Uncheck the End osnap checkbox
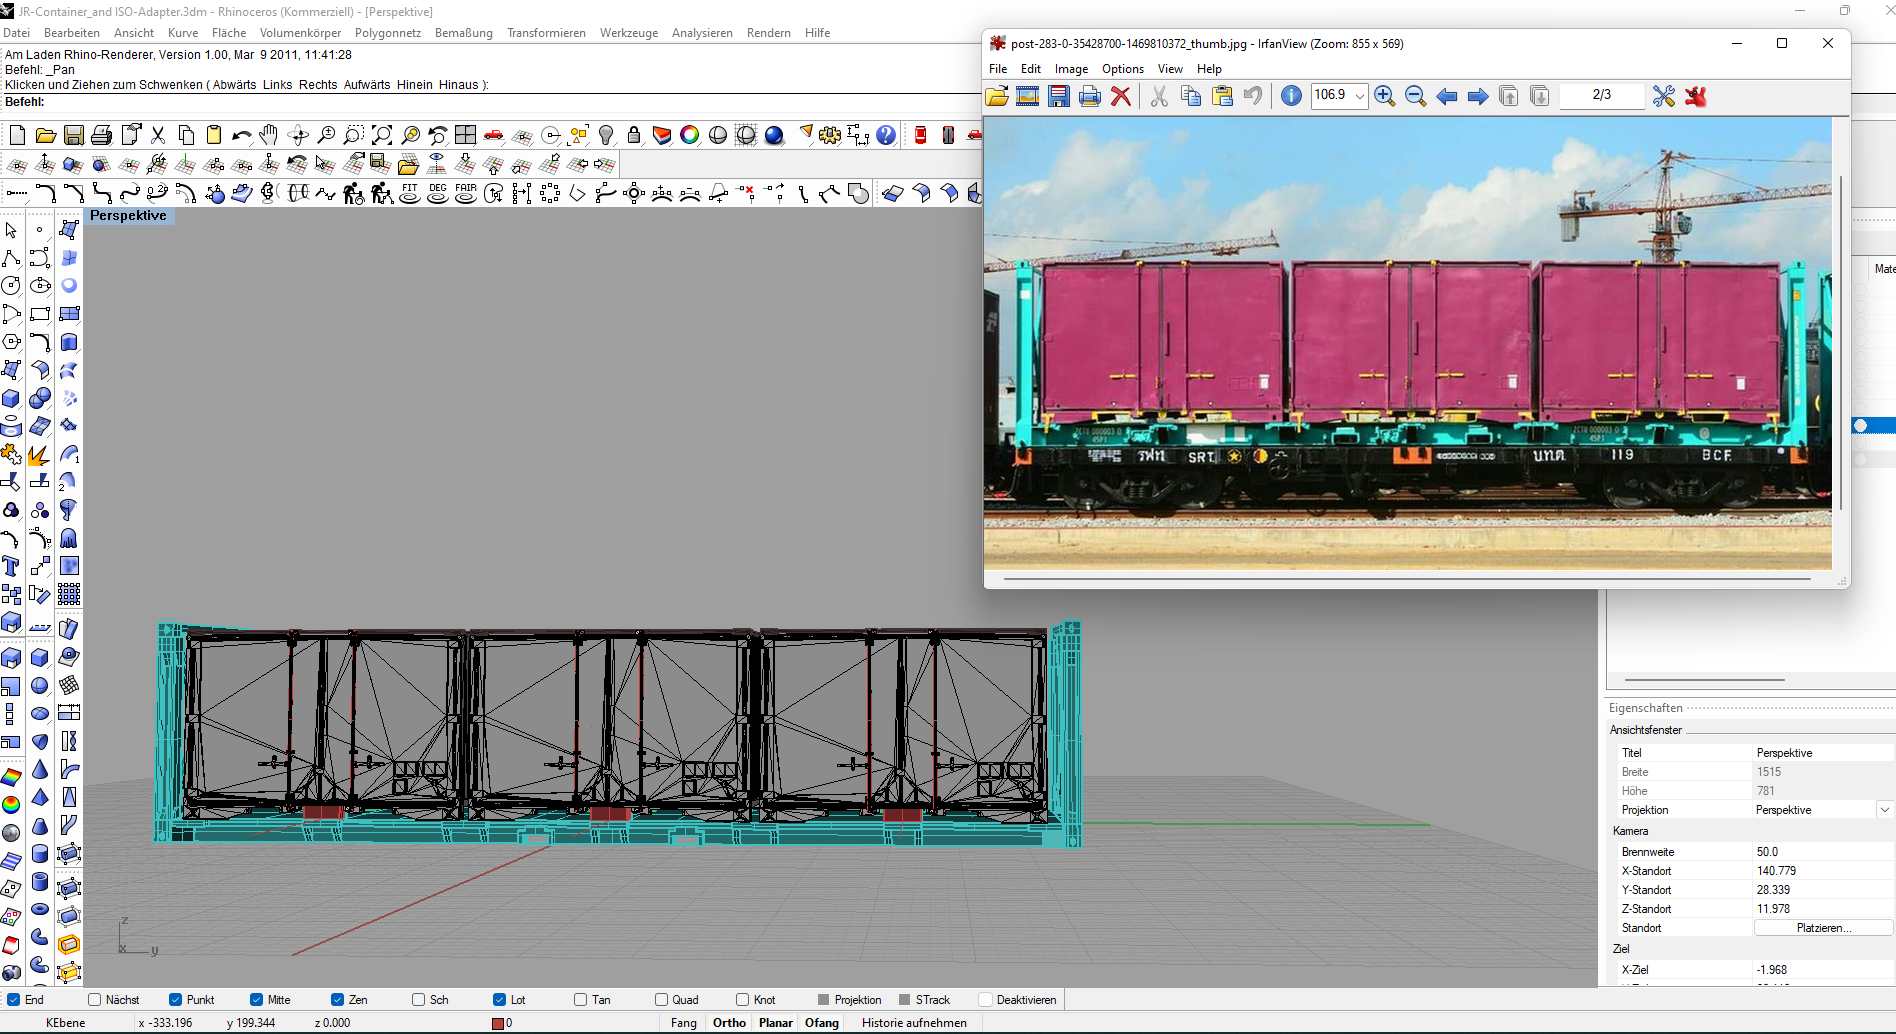Image resolution: width=1896 pixels, height=1034 pixels. click(x=14, y=999)
